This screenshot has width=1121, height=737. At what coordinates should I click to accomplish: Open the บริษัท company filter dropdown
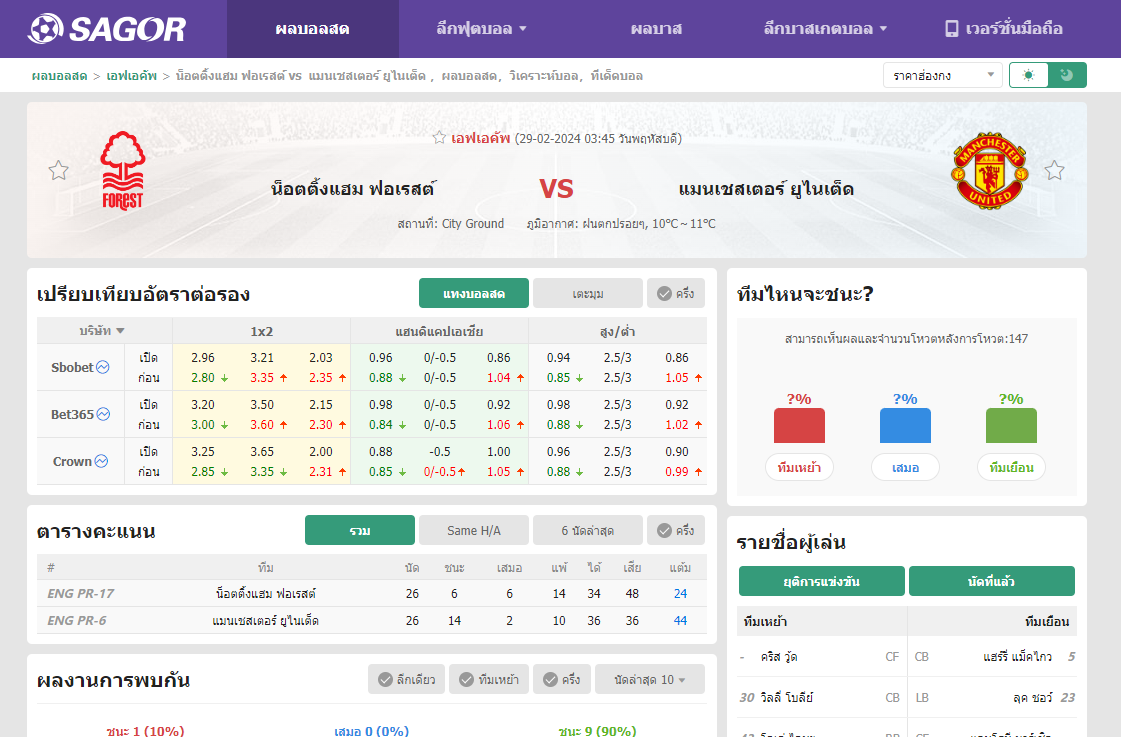(102, 331)
